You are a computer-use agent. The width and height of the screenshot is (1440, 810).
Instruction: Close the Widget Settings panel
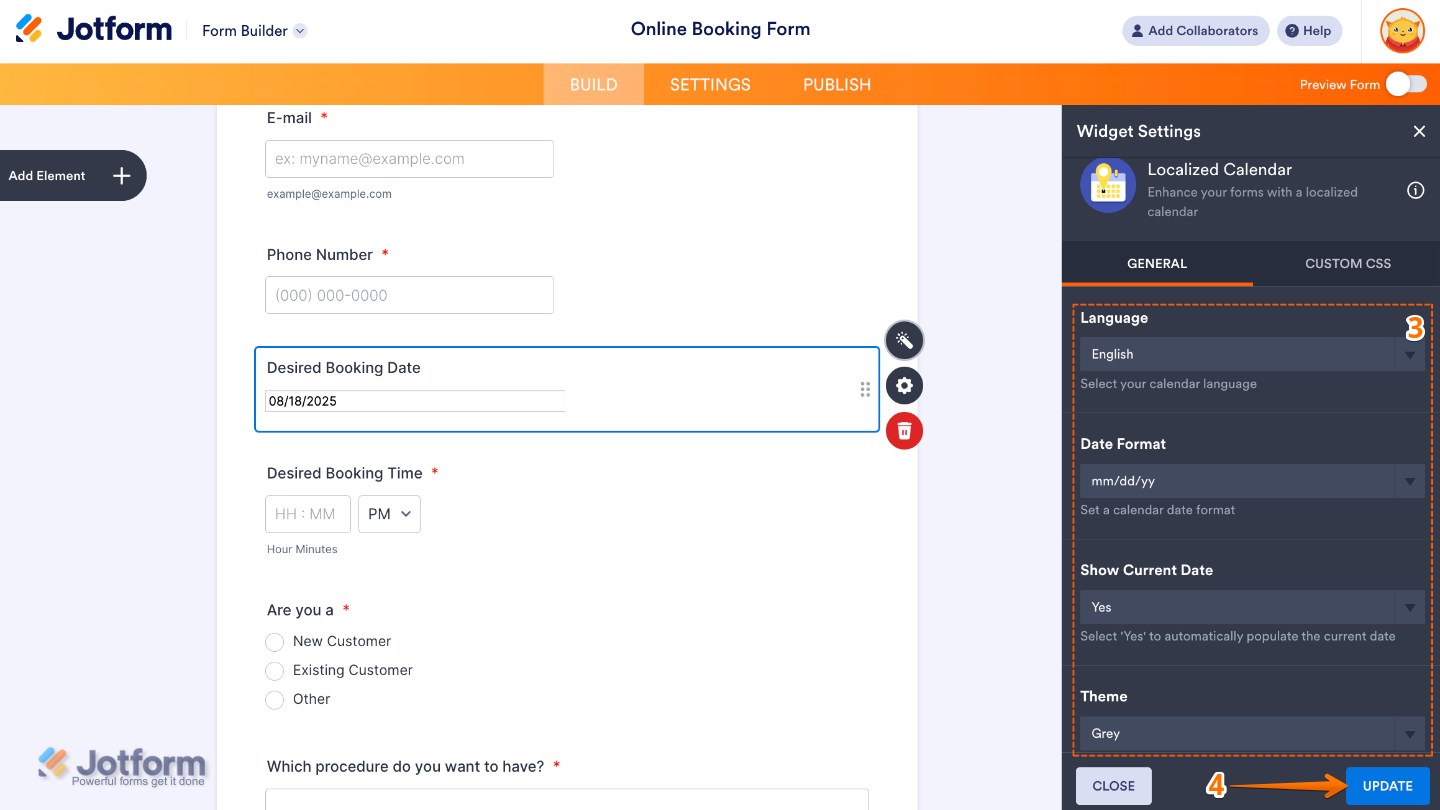coord(1419,131)
